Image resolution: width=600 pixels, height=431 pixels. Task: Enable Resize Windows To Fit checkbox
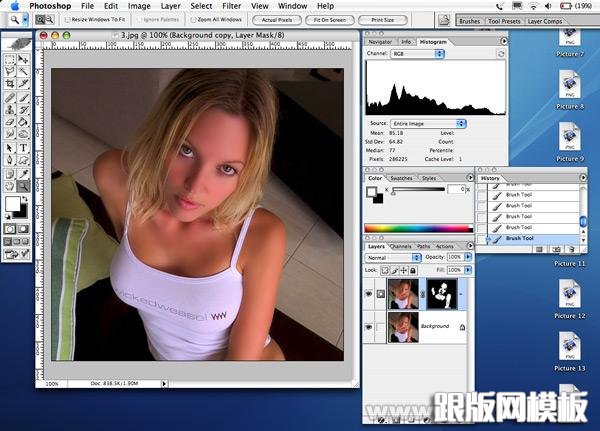click(x=67, y=19)
